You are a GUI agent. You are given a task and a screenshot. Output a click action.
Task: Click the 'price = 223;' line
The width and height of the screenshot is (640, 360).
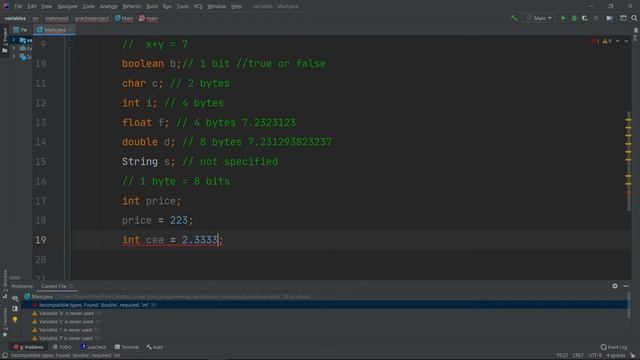(157, 220)
